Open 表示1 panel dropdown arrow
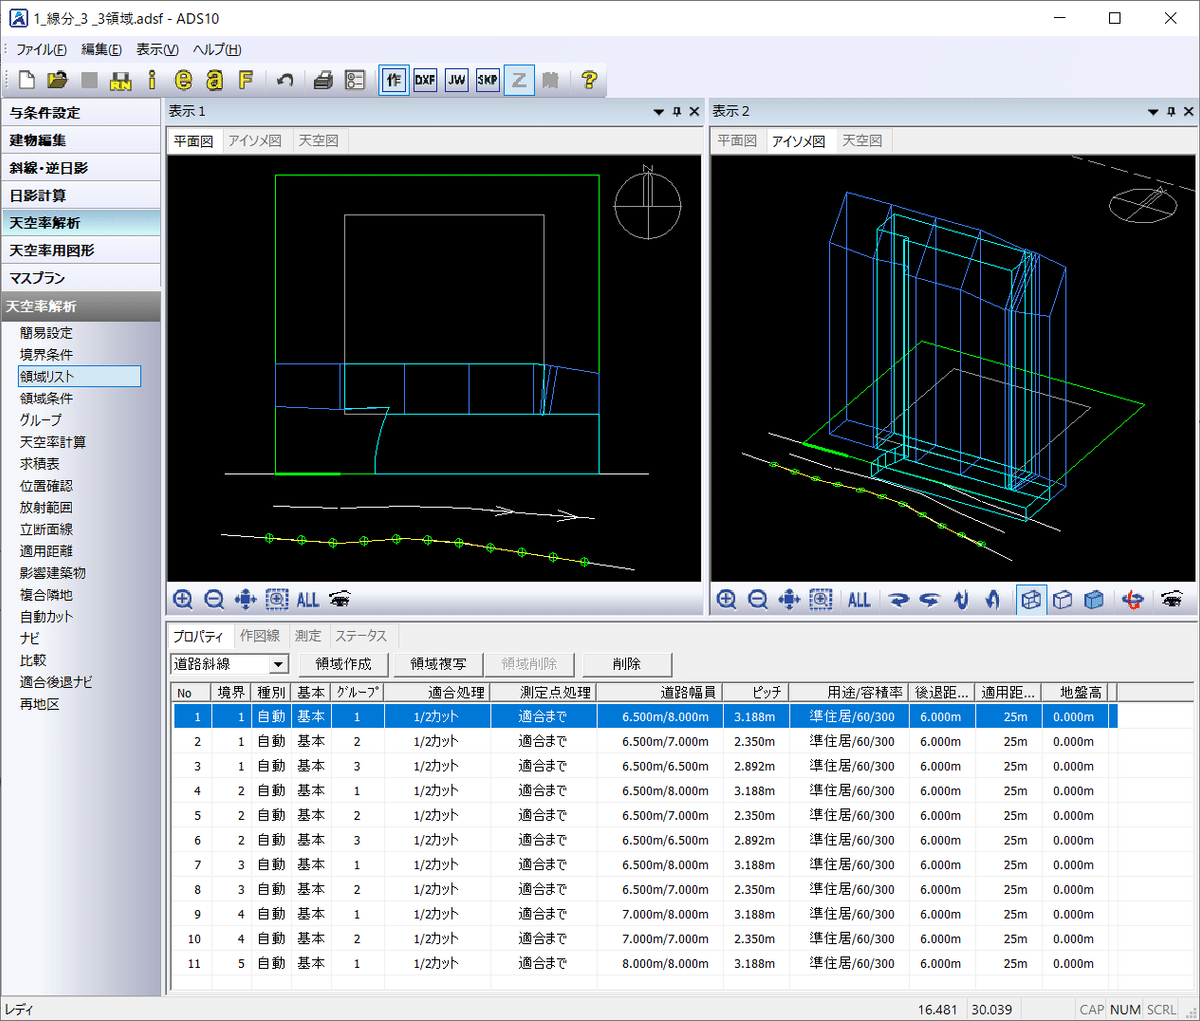 tap(659, 112)
